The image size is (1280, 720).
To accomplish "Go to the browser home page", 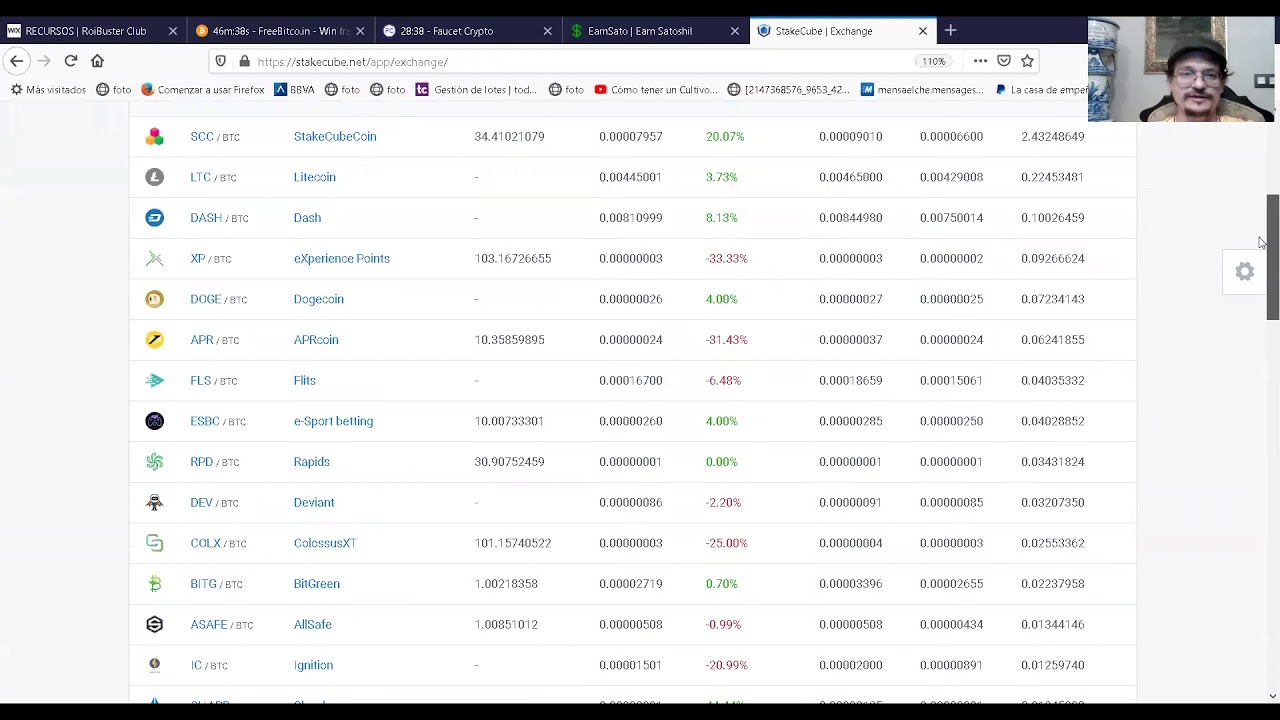I will [97, 61].
